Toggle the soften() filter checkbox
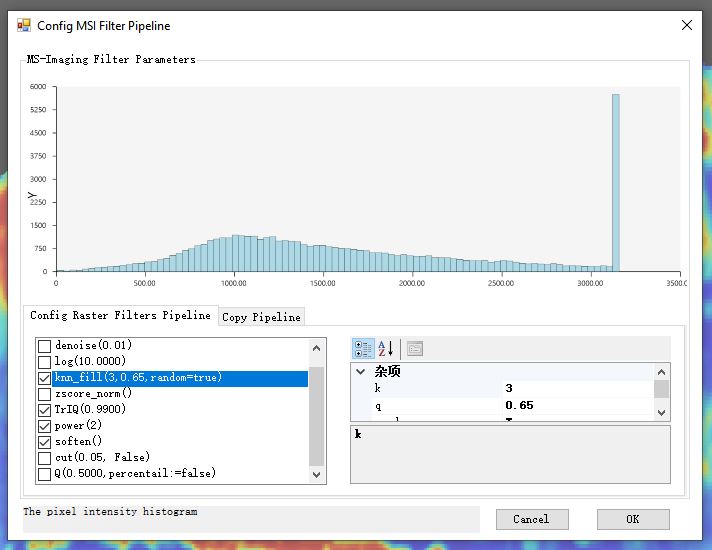This screenshot has width=712, height=550. tap(44, 442)
